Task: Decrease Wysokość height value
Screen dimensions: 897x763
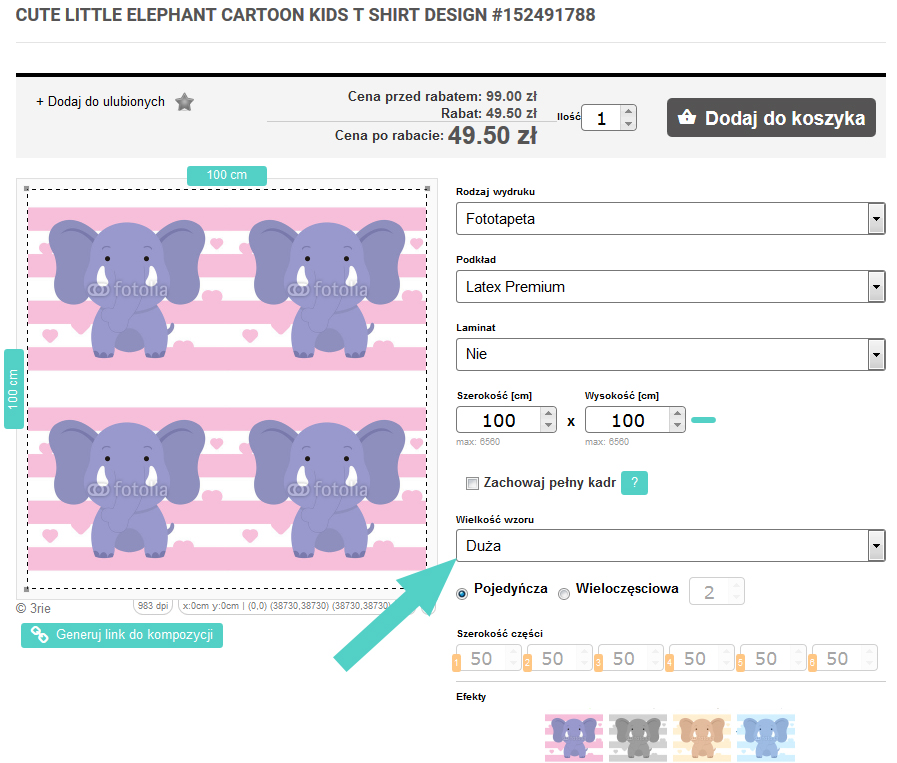Action: [x=678, y=426]
